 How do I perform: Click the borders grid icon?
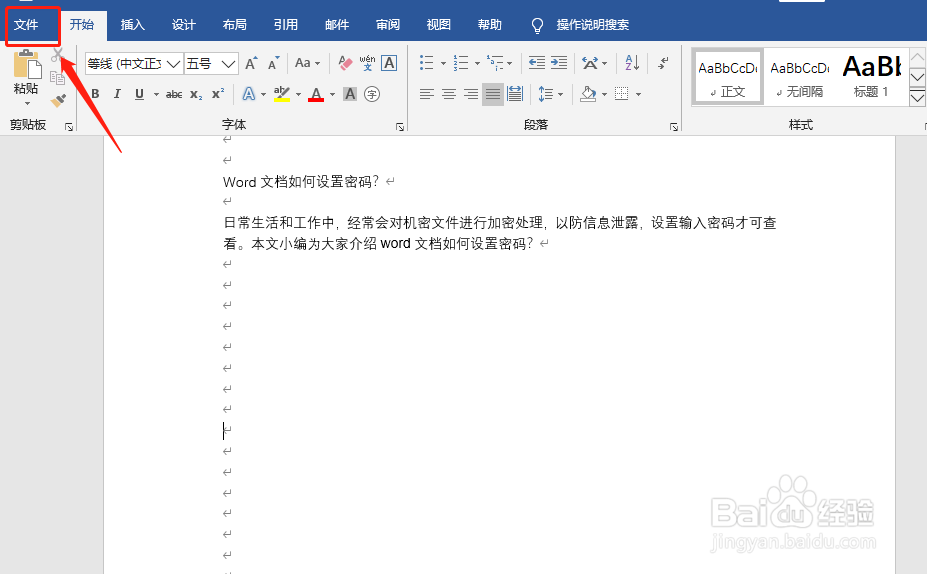(x=621, y=94)
